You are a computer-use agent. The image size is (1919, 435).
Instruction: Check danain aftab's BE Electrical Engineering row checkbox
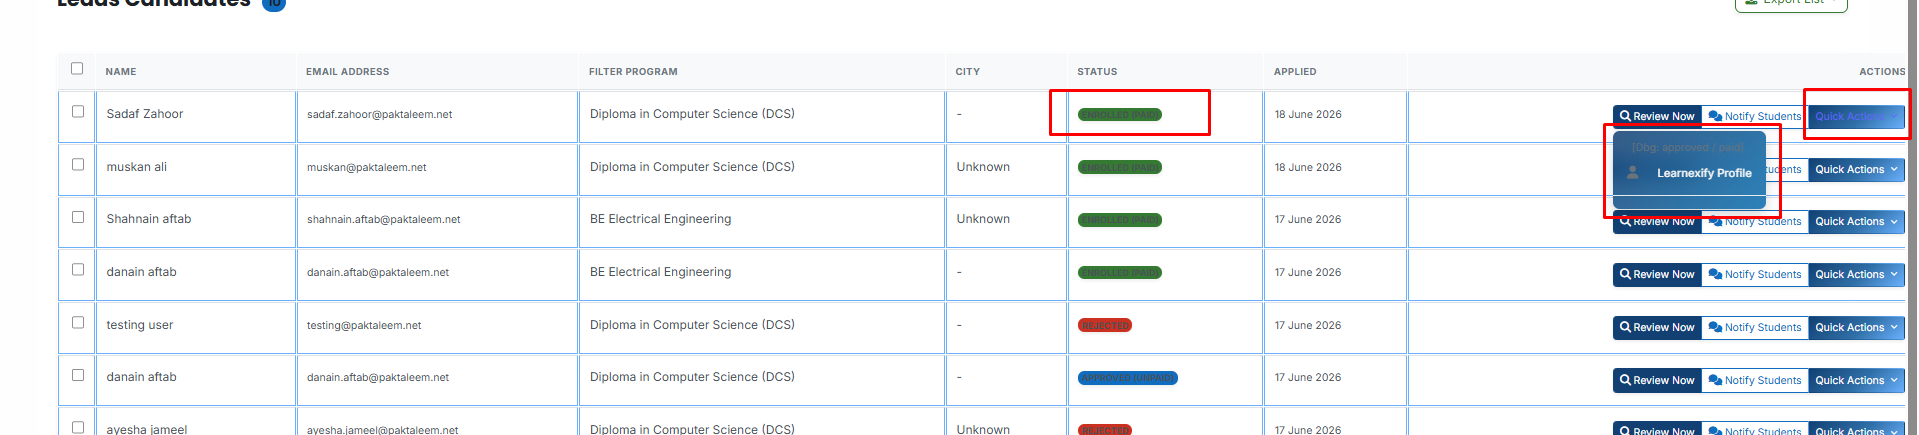78,270
